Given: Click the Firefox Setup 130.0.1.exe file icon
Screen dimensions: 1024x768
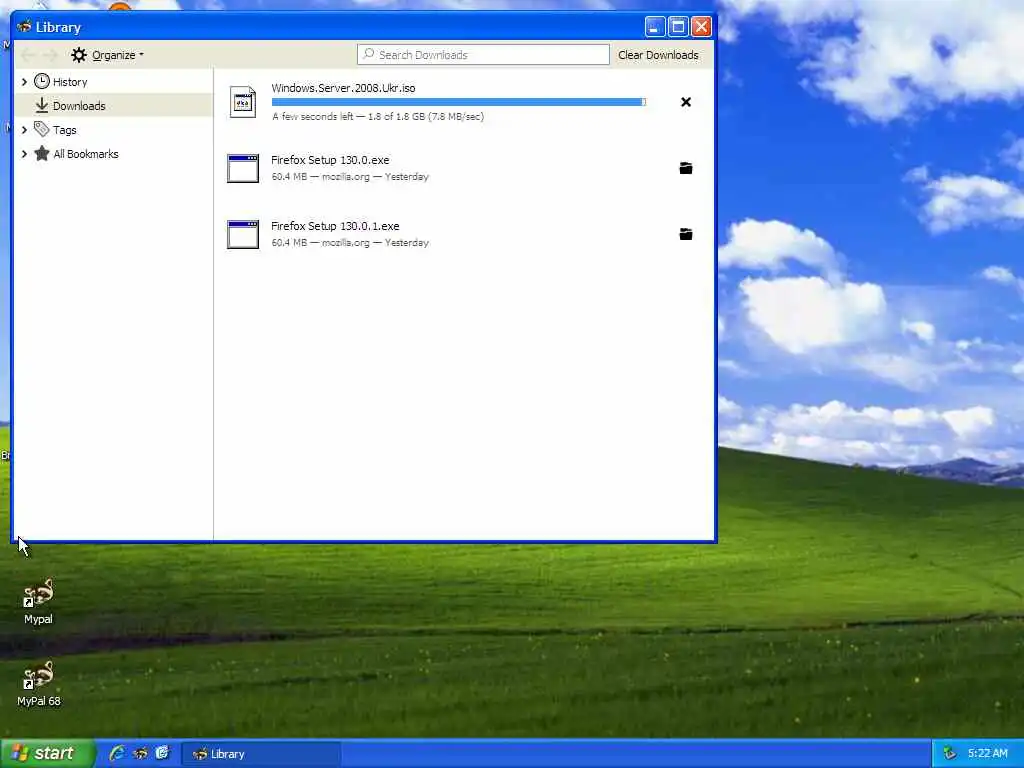Looking at the screenshot, I should pyautogui.click(x=243, y=234).
